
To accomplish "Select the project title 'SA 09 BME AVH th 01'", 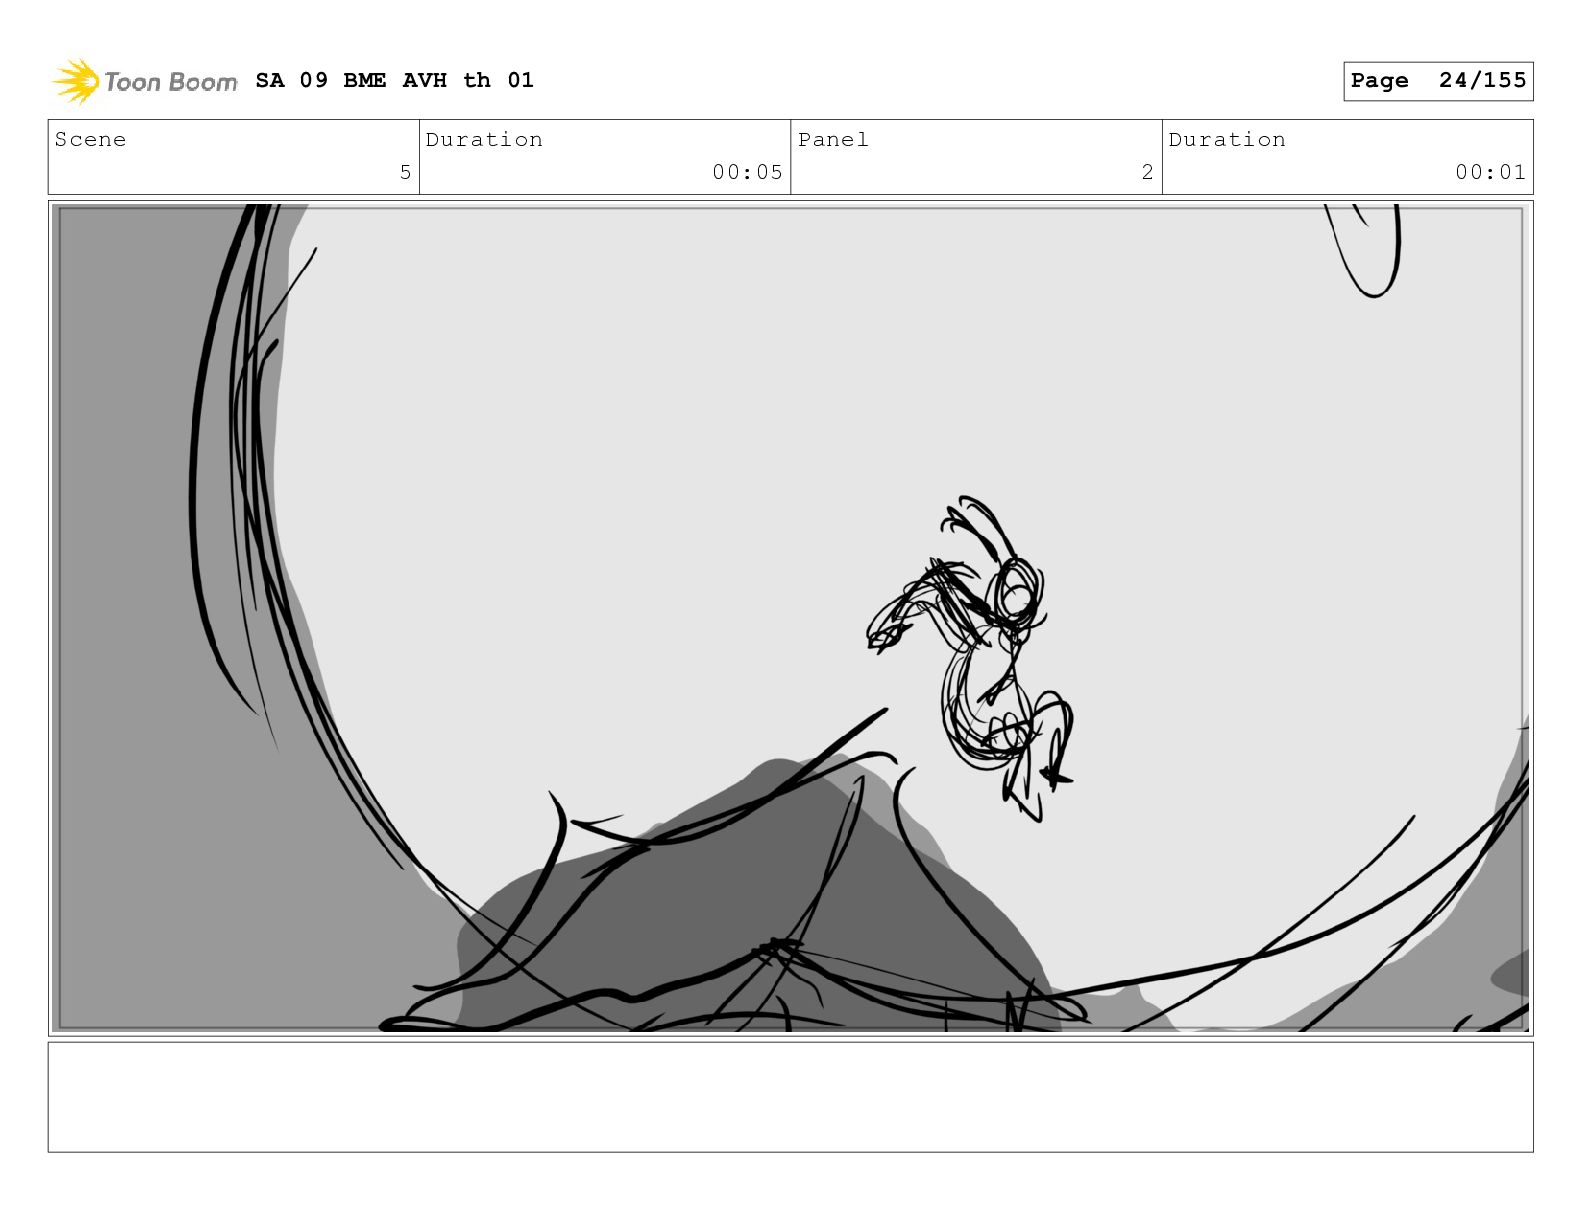I will 394,80.
